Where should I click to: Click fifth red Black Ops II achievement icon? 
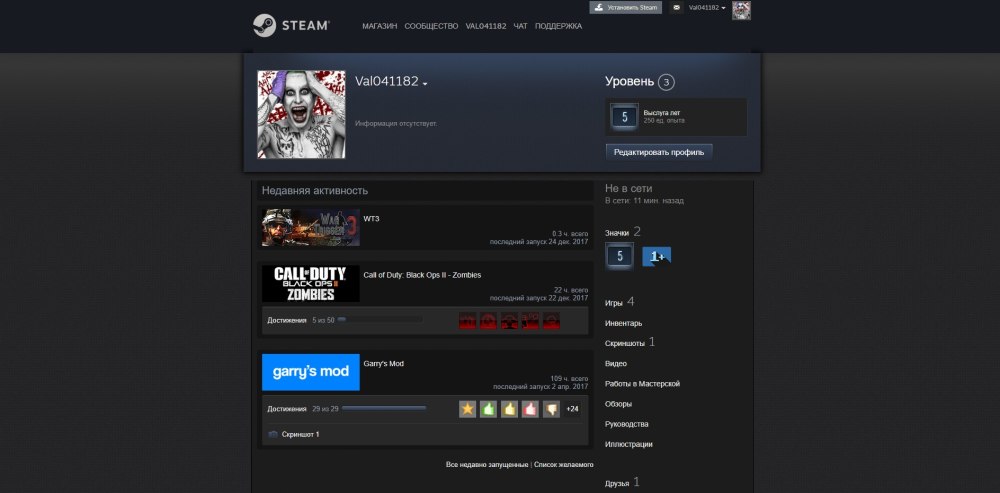coord(551,320)
